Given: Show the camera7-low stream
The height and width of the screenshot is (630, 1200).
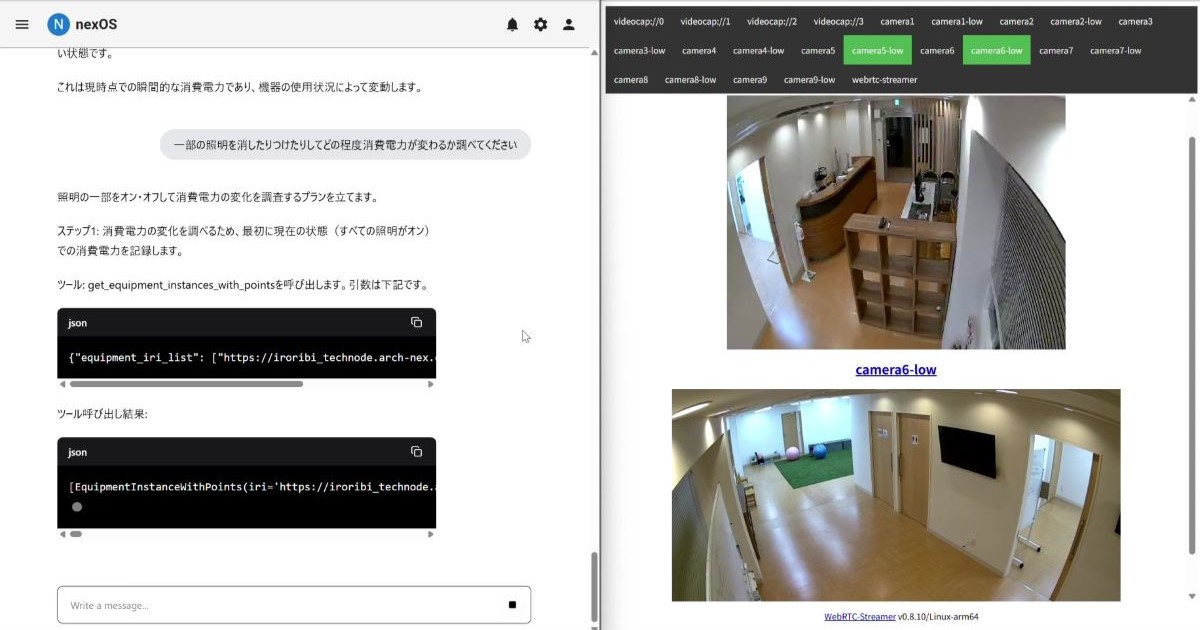Looking at the screenshot, I should (1116, 50).
